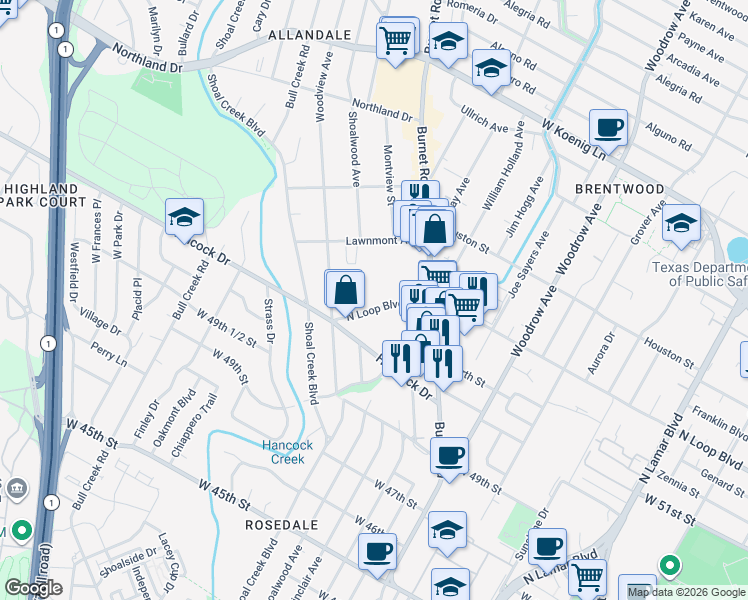Screen dimensions: 748x600
Task: Click the school marker at the bottom edge
Action: tap(450, 586)
